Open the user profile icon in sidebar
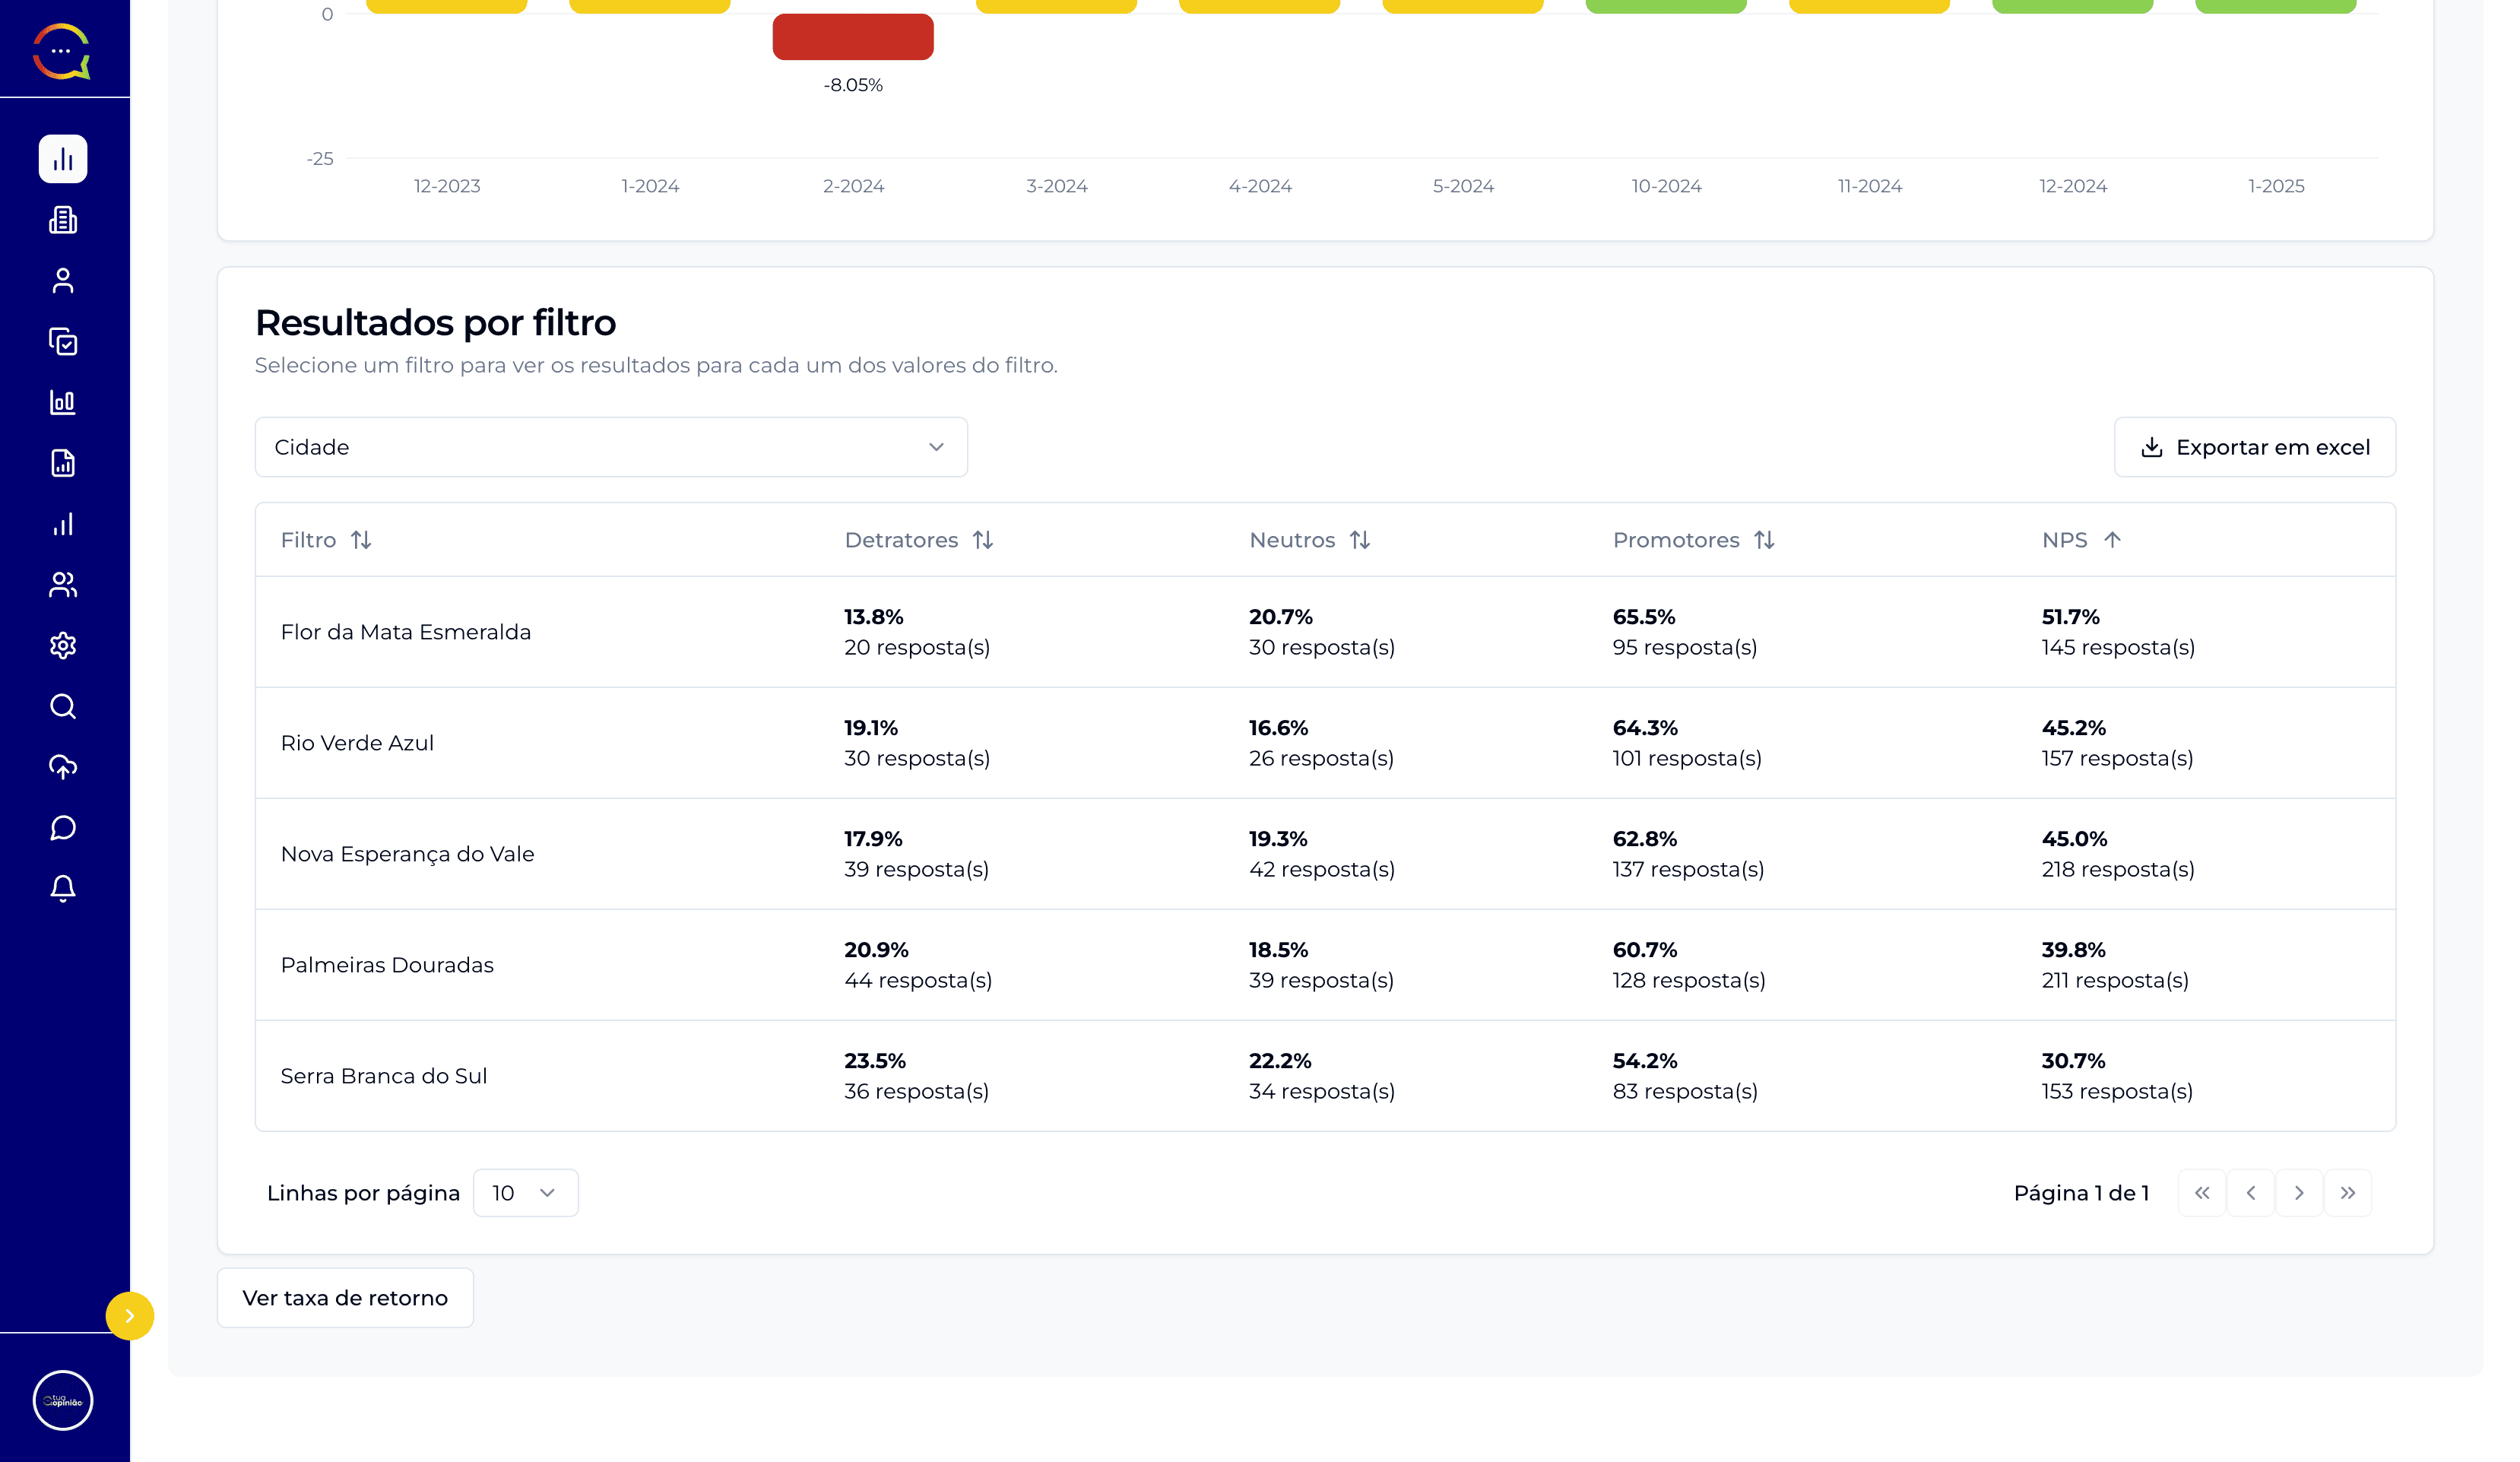The image size is (2520, 1462). pos(63,281)
